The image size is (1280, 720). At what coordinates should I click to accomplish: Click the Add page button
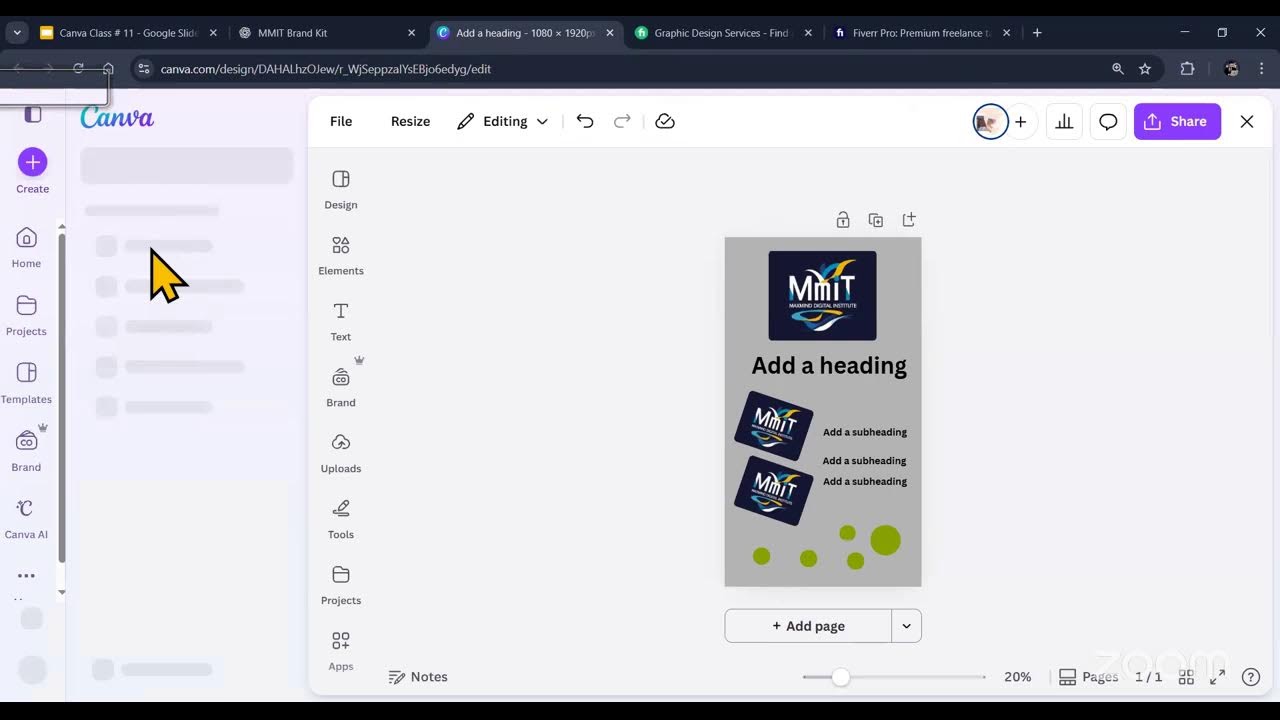(808, 626)
